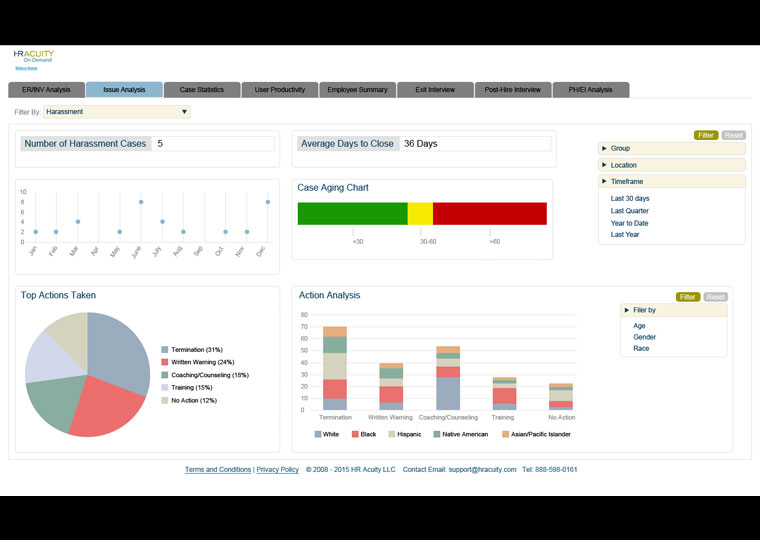Click the Reset button in Action Analysis
The image size is (760, 540).
[715, 297]
